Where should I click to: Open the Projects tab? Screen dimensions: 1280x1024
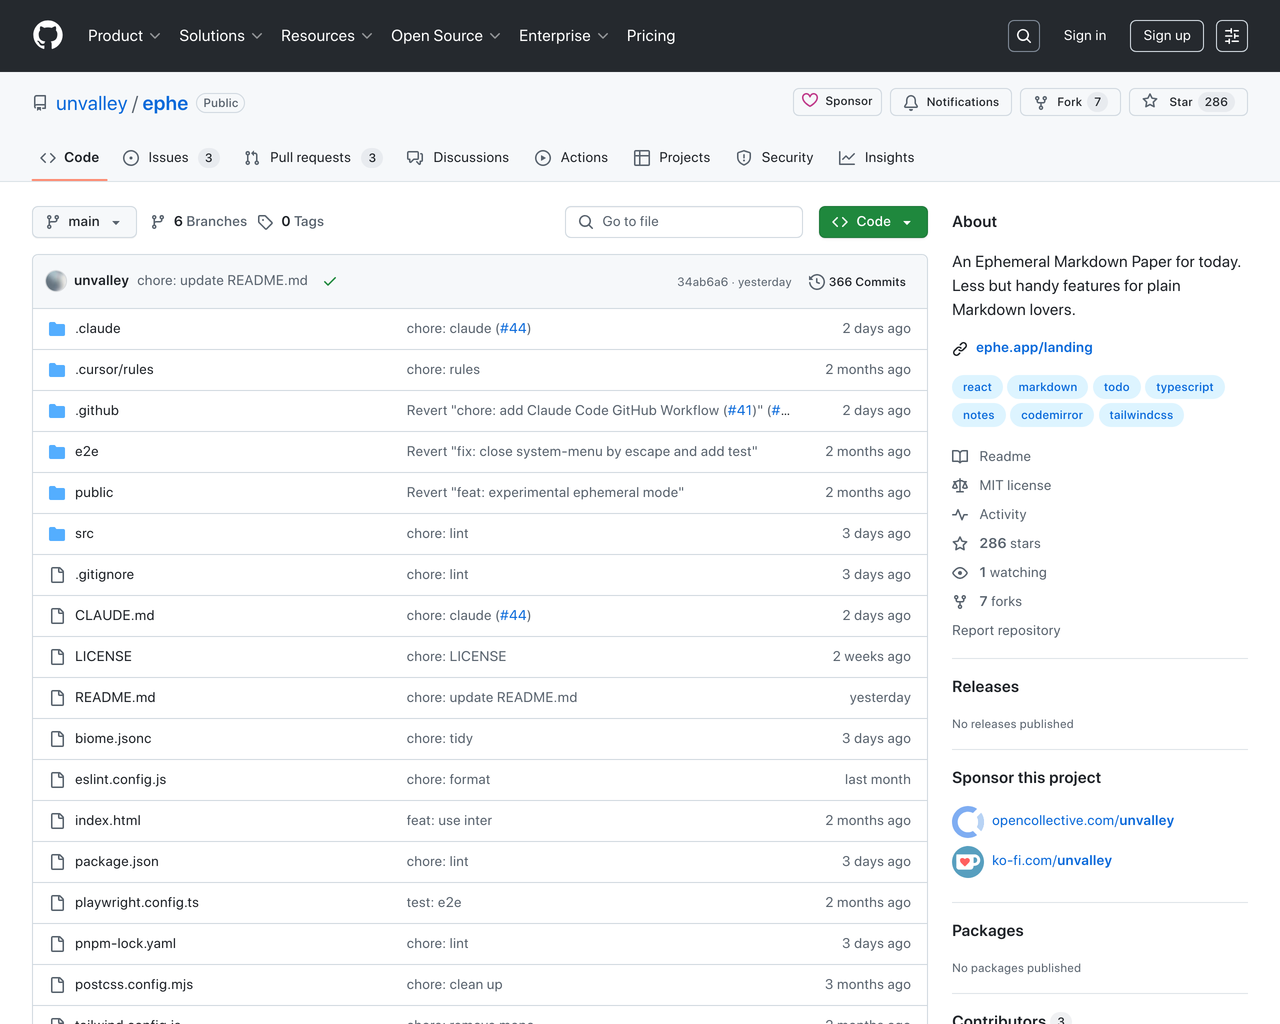pos(672,158)
